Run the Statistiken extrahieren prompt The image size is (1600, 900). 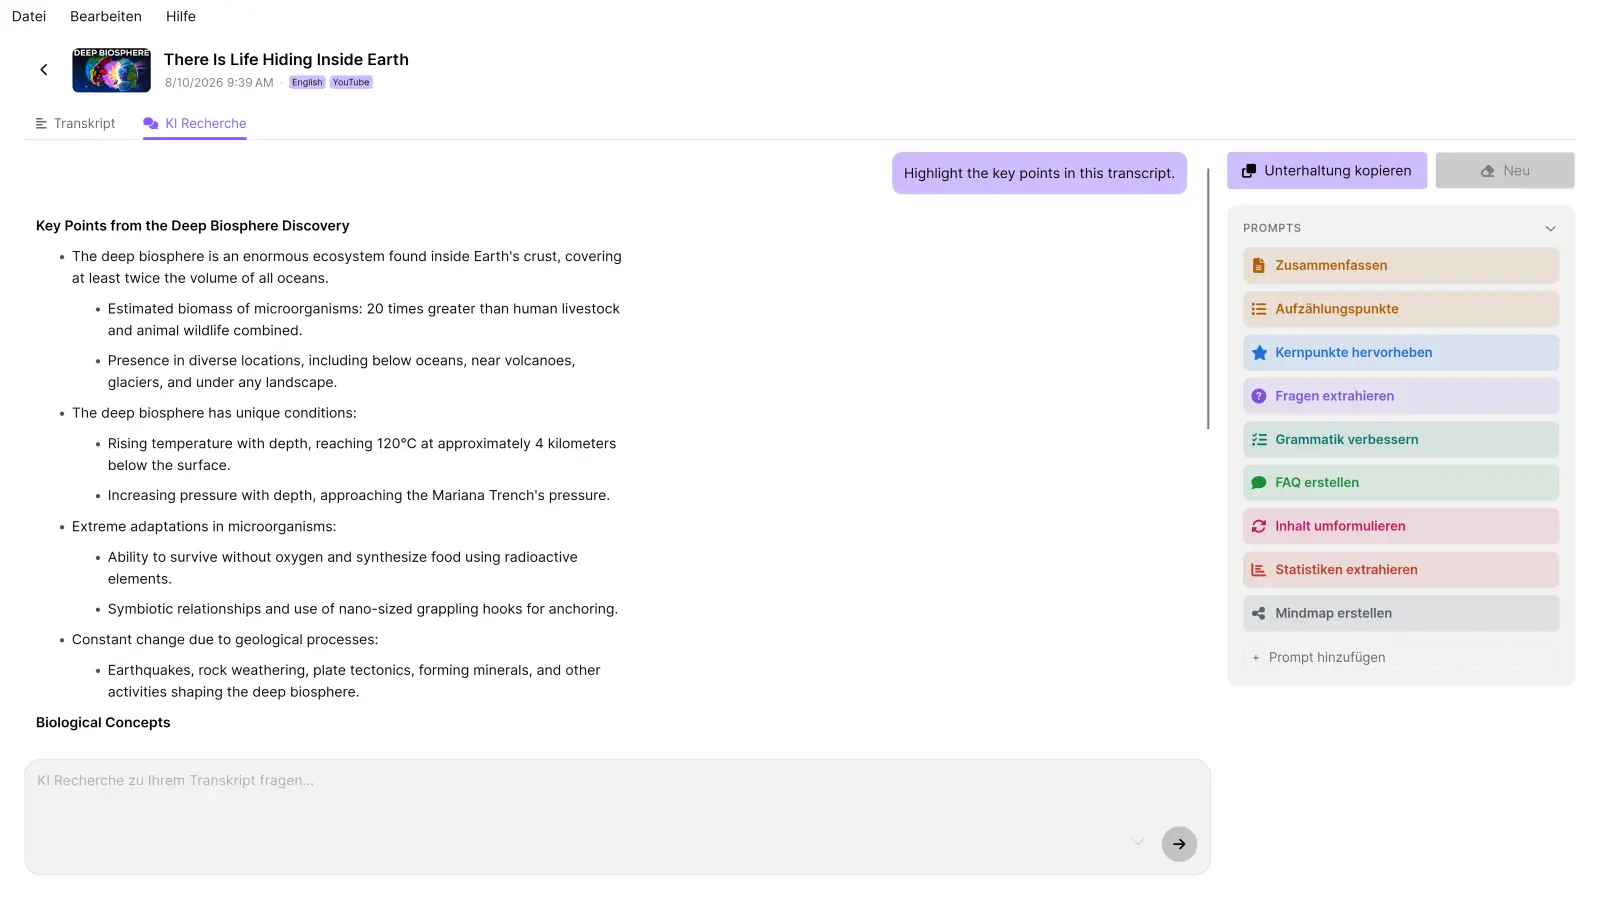(x=1401, y=570)
